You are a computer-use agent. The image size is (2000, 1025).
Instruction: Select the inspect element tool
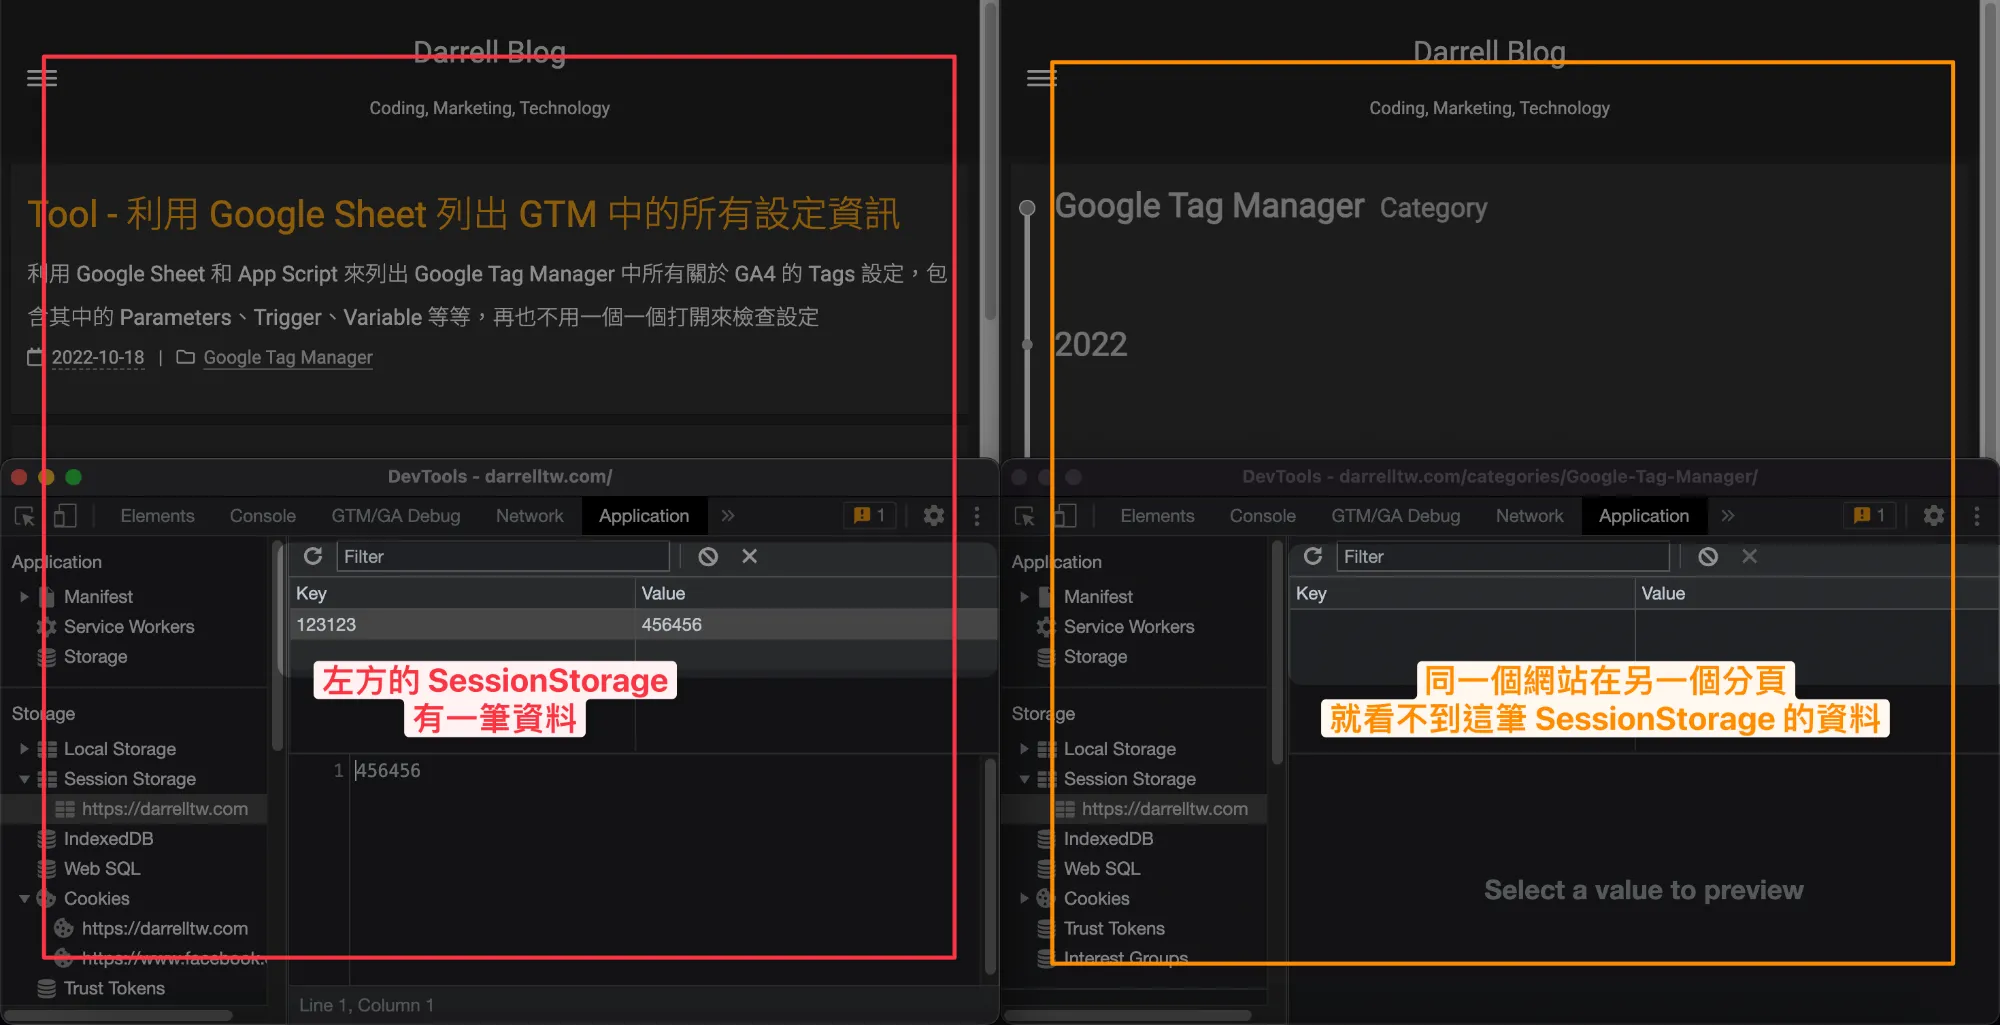coord(23,516)
